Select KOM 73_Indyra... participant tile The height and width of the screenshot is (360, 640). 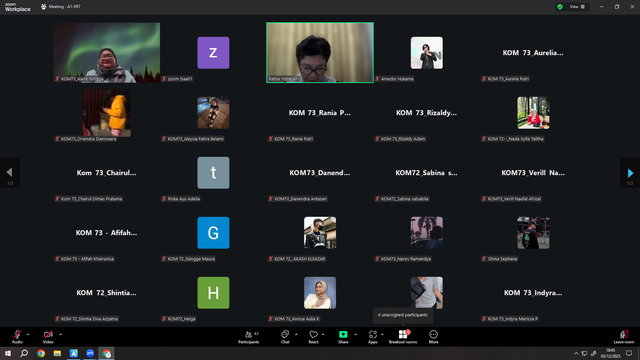[x=533, y=293]
